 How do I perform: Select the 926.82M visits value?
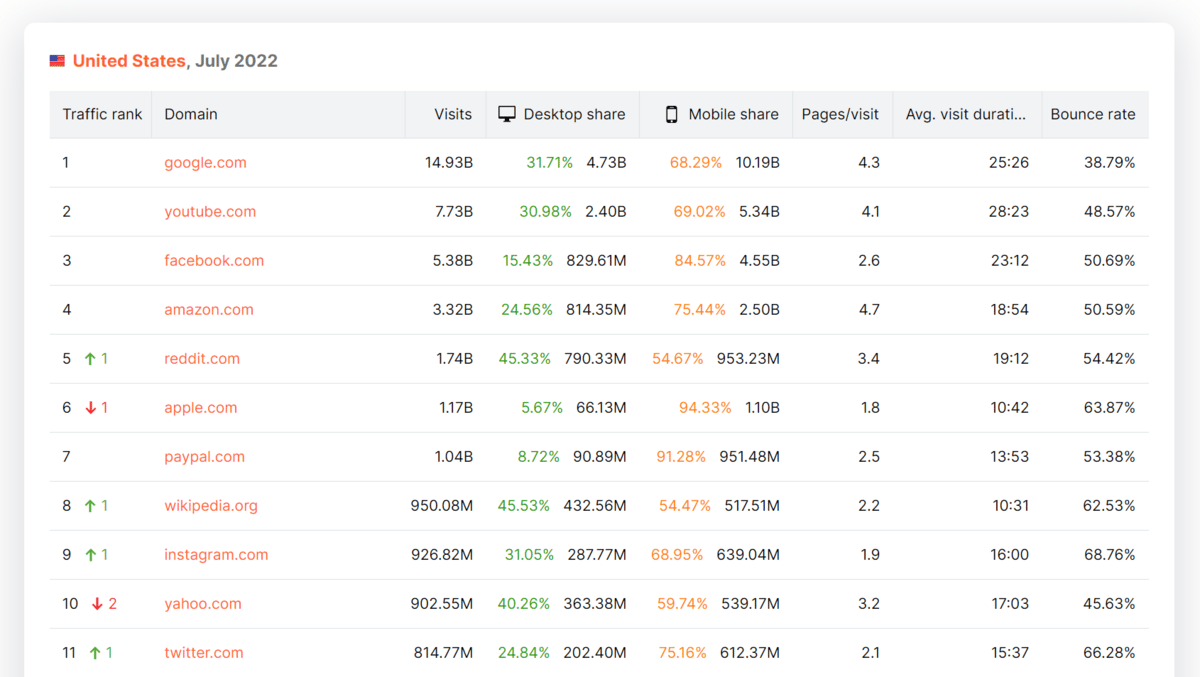tap(442, 554)
